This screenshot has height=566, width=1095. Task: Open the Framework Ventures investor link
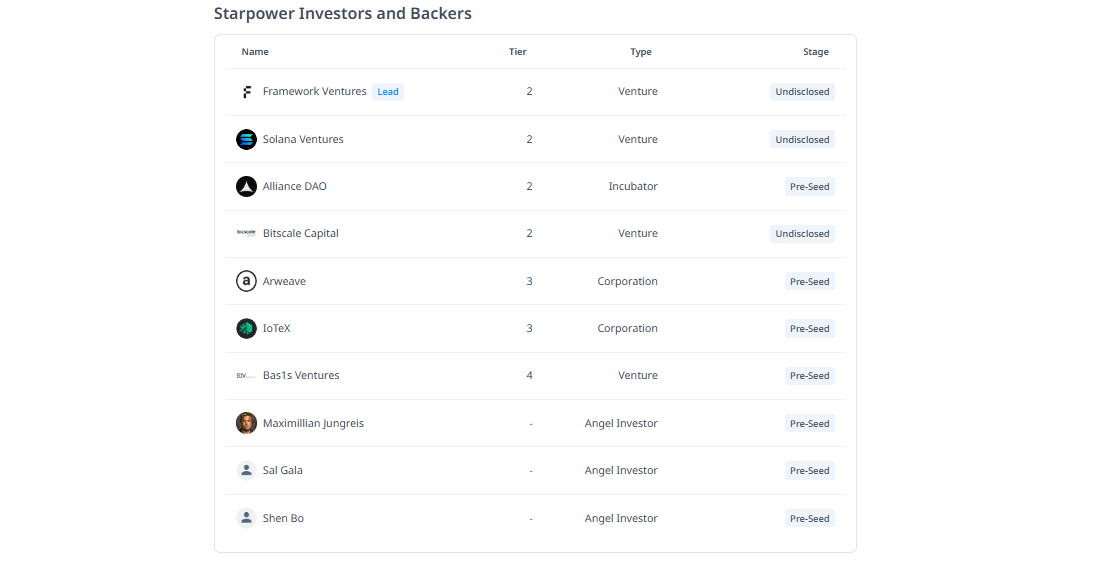[314, 92]
